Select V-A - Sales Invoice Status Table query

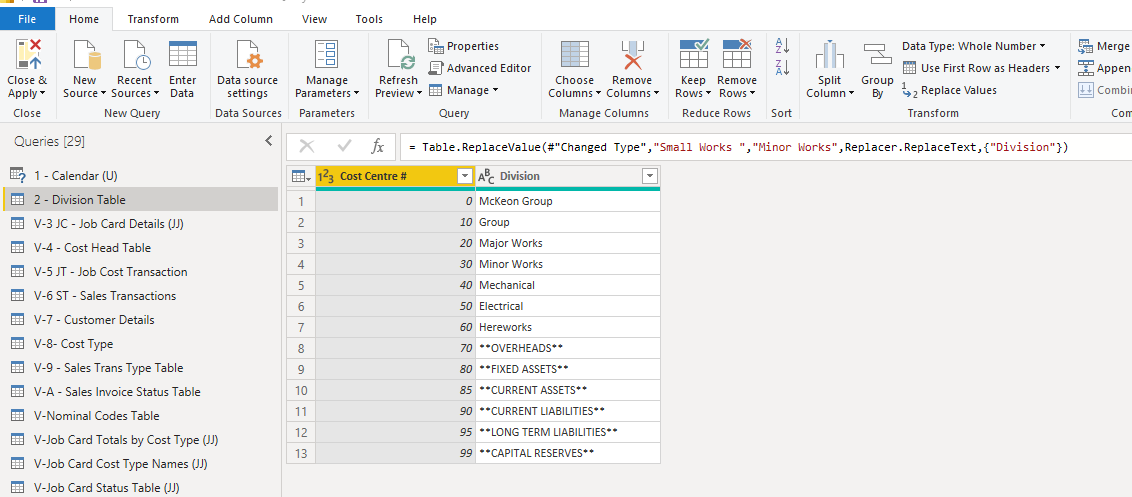click(140, 392)
